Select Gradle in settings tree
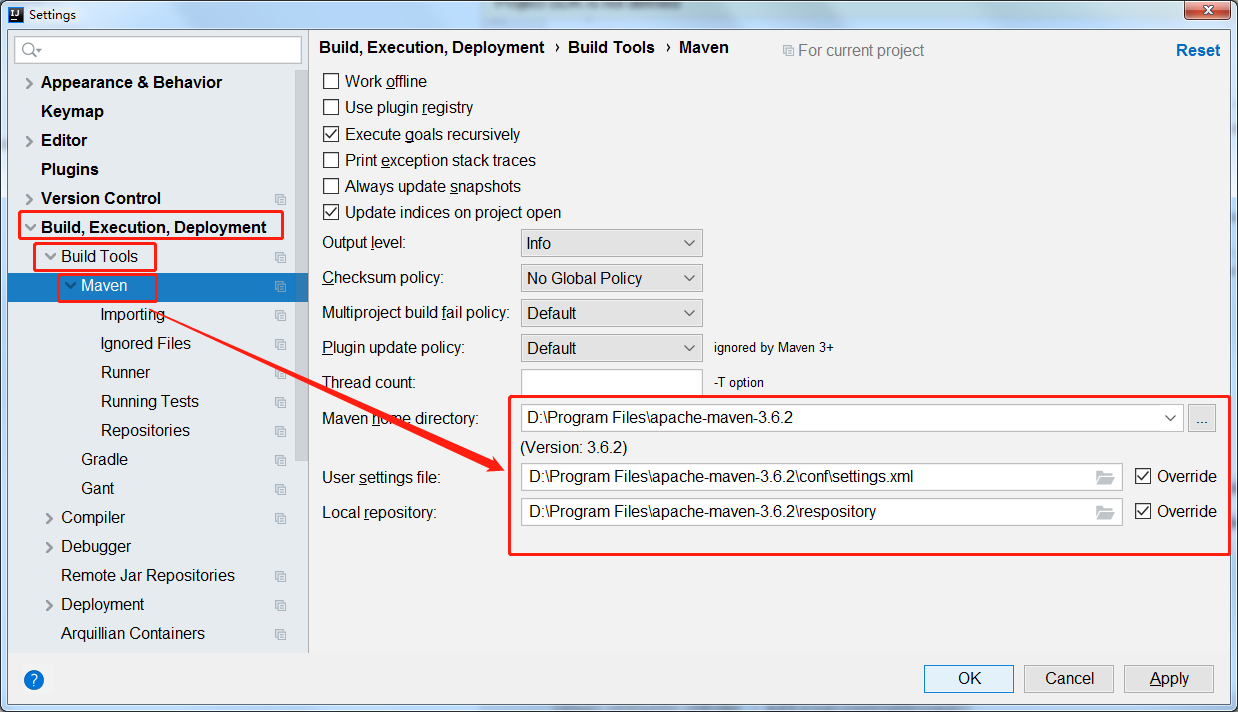1238x712 pixels. (x=104, y=460)
